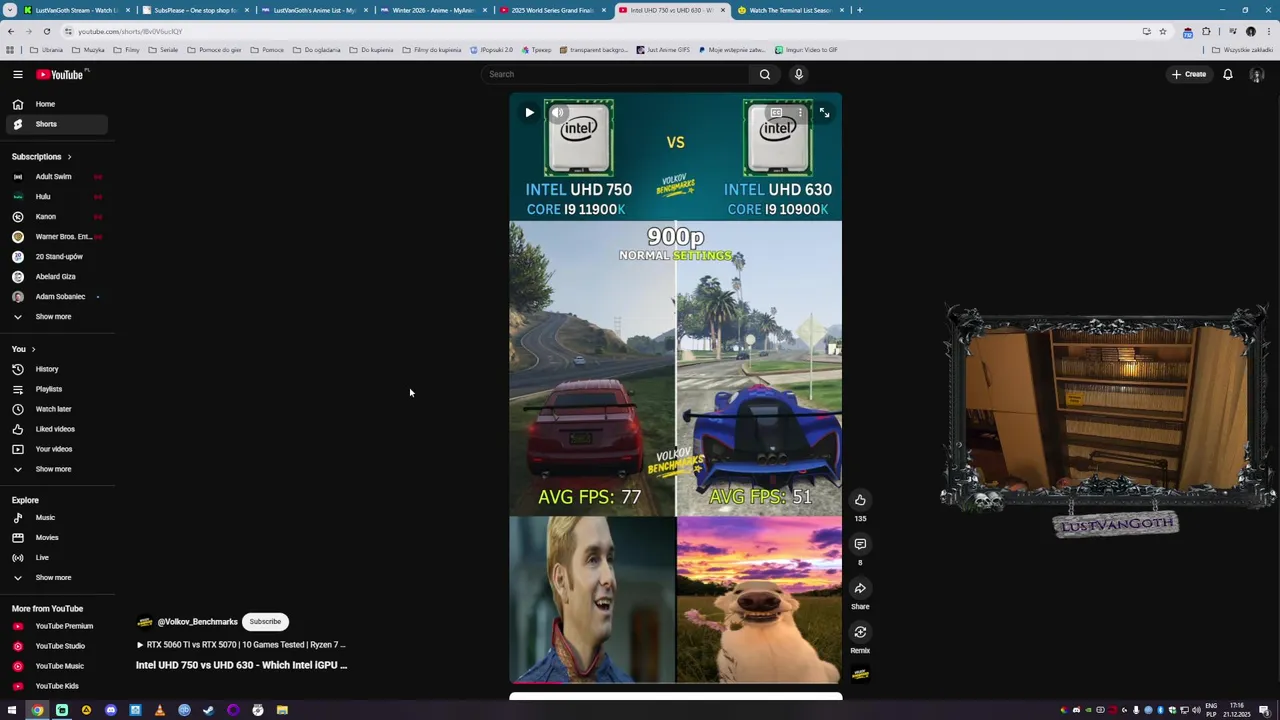The image size is (1280, 720).
Task: Open the Create menu
Action: pyautogui.click(x=1189, y=74)
